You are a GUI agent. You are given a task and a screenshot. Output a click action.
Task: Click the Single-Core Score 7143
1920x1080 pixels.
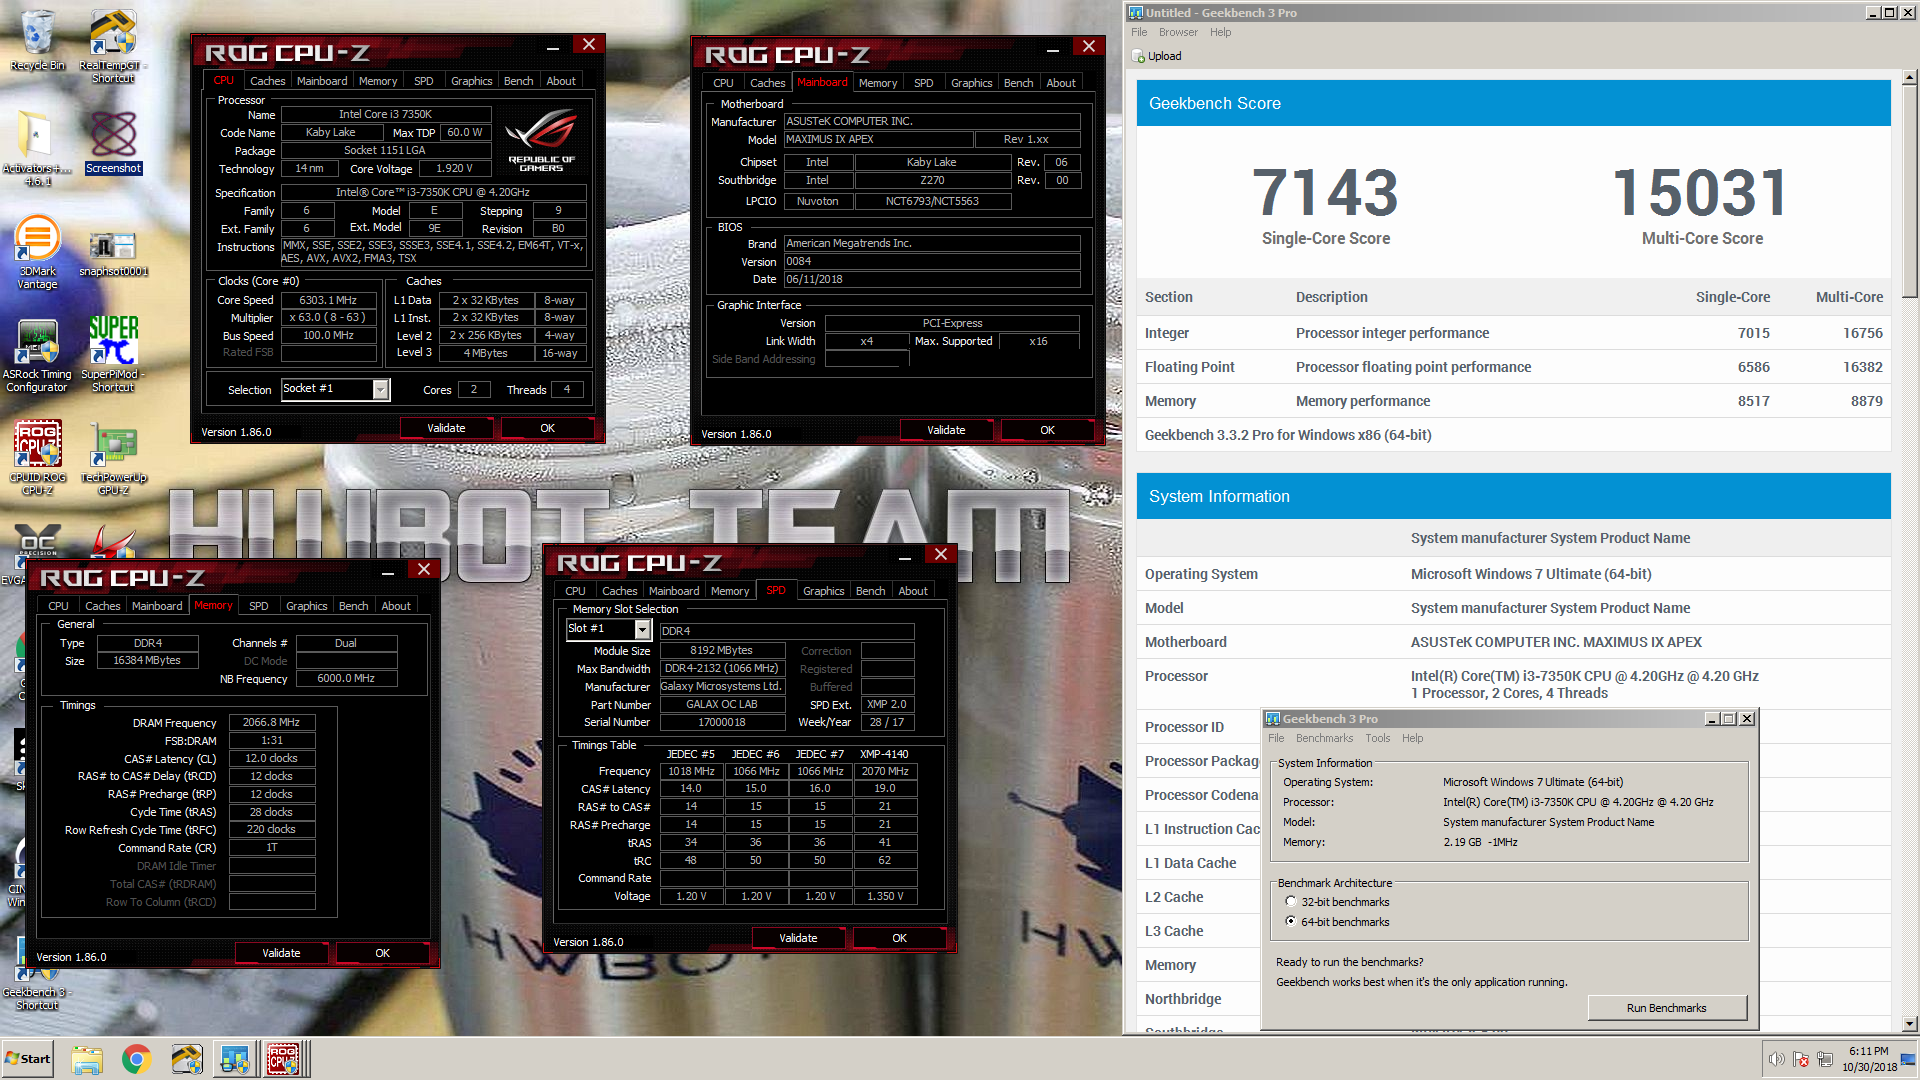1325,192
